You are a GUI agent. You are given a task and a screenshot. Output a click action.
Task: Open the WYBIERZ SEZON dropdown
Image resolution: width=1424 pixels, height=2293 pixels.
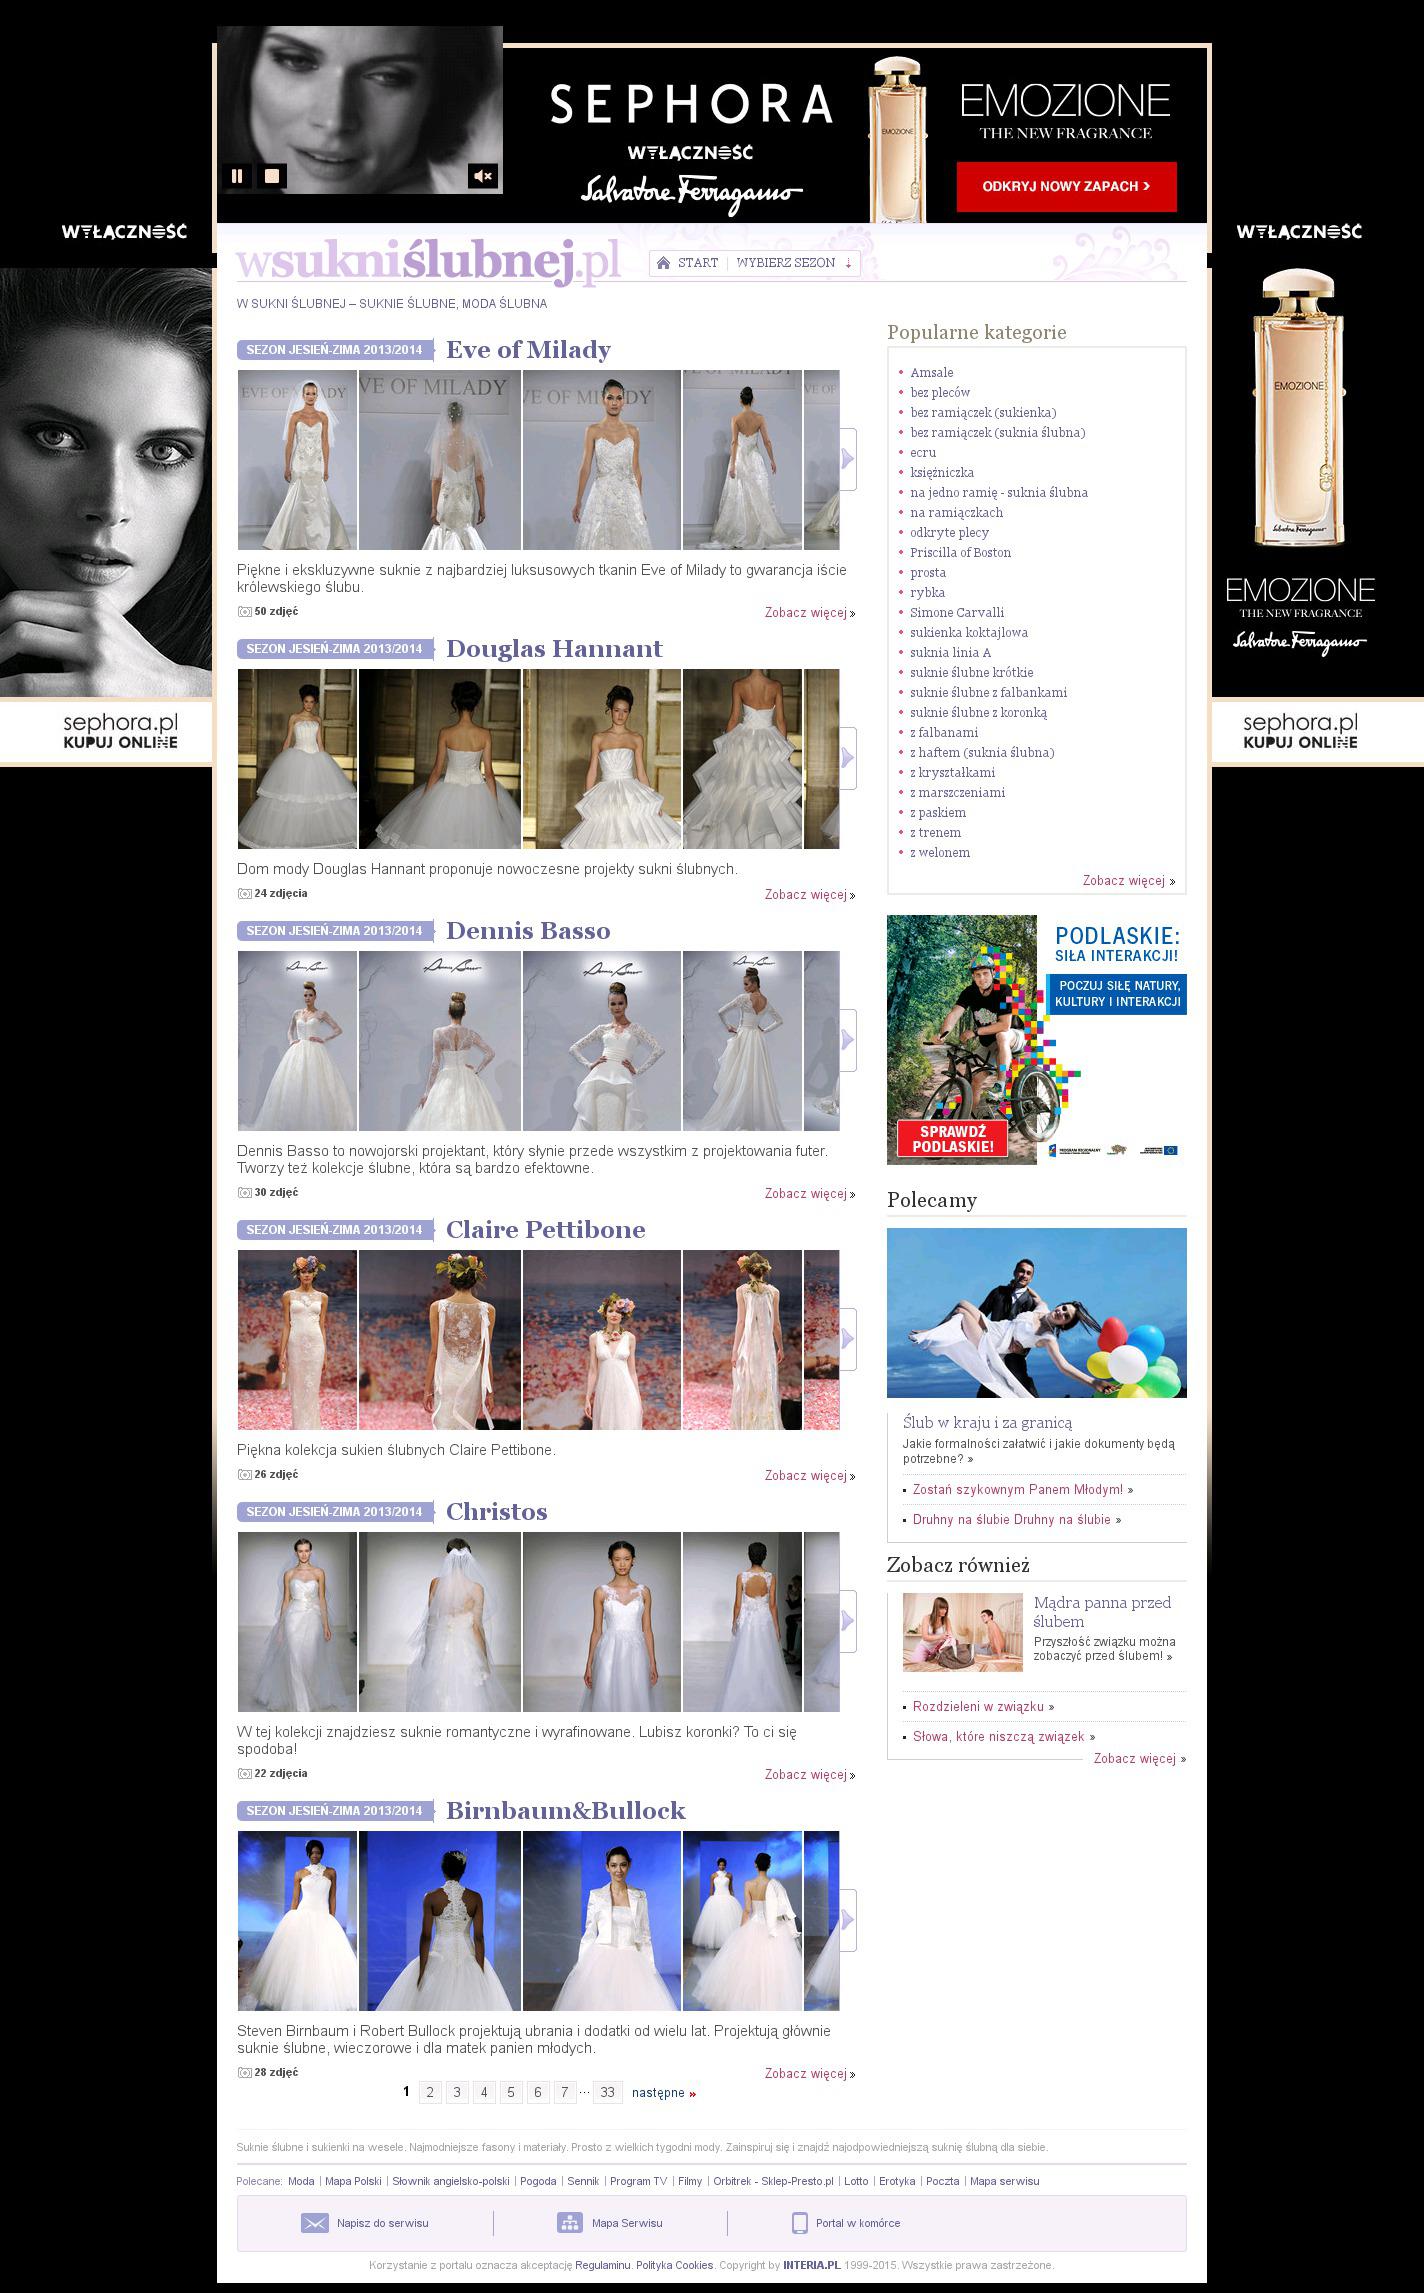[794, 263]
